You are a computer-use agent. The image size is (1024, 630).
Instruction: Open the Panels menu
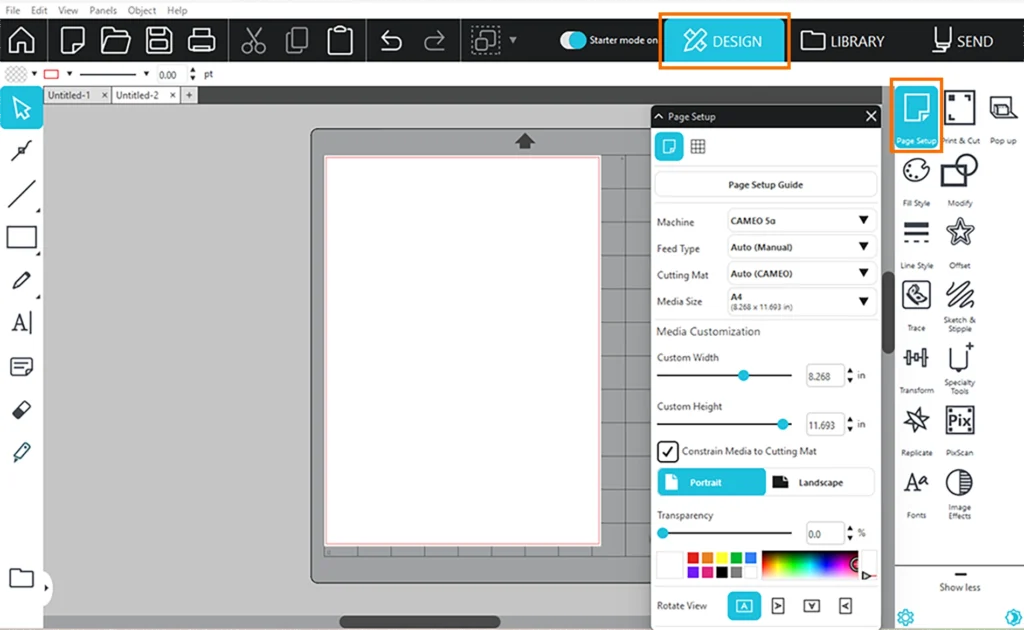[103, 10]
